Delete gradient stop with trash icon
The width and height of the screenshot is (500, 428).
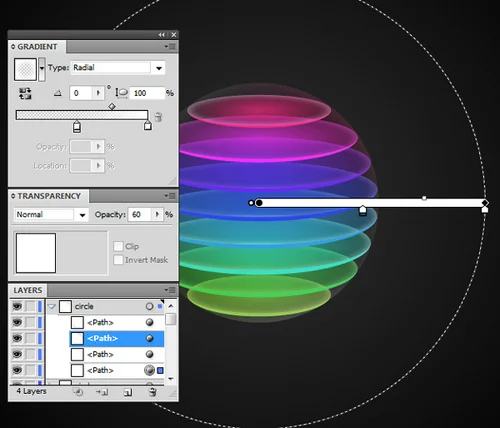coord(158,117)
